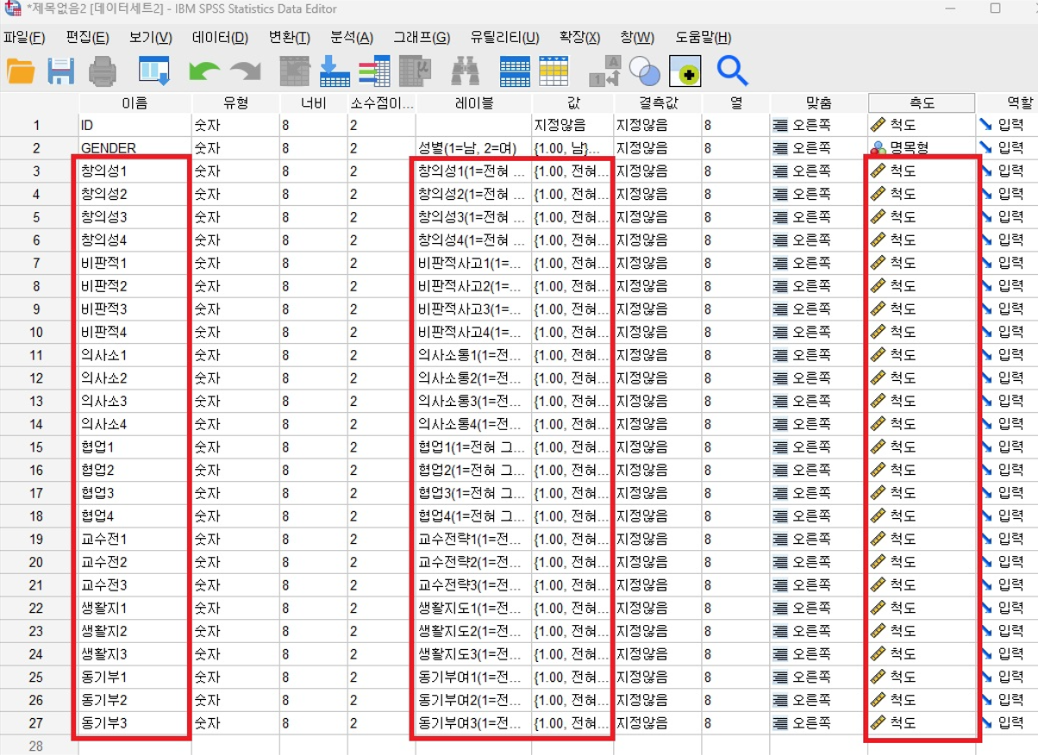Open the 유틸리티(U) menu
This screenshot has height=755, width=1038.
[504, 38]
